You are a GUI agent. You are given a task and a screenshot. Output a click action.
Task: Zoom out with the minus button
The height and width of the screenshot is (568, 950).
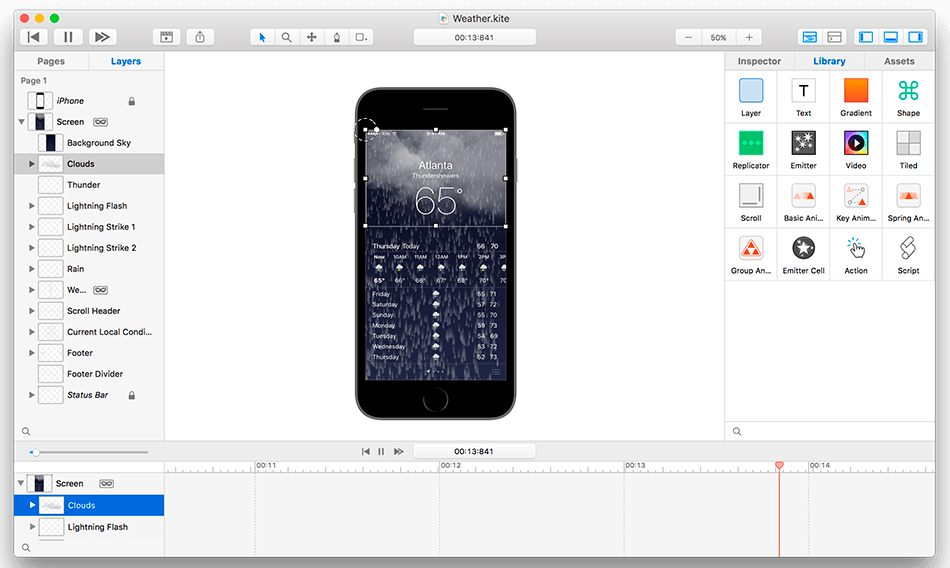[688, 38]
